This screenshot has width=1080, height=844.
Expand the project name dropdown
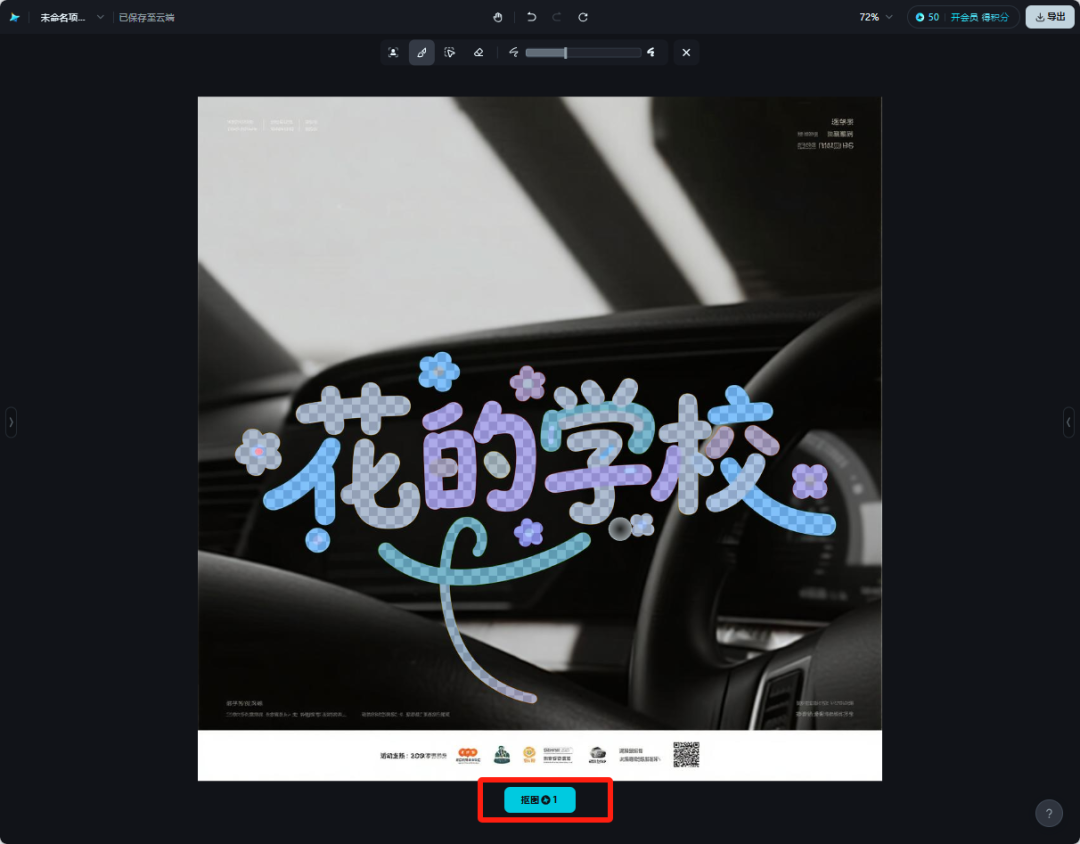point(100,17)
